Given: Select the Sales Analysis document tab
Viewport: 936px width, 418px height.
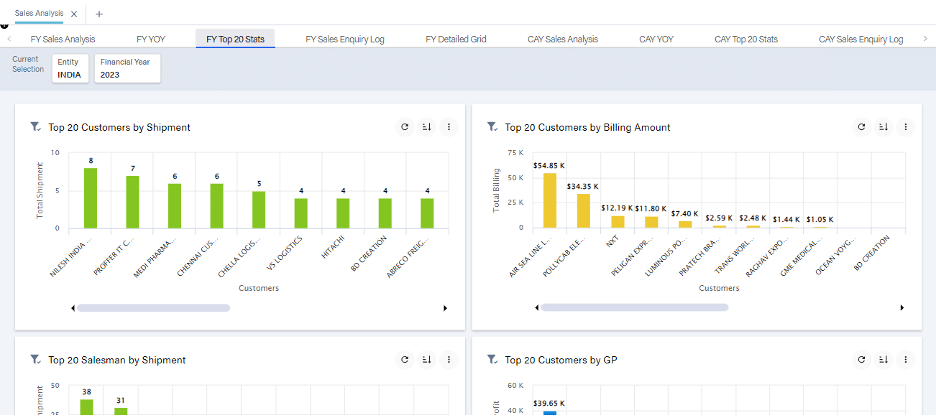Looking at the screenshot, I should 39,13.
